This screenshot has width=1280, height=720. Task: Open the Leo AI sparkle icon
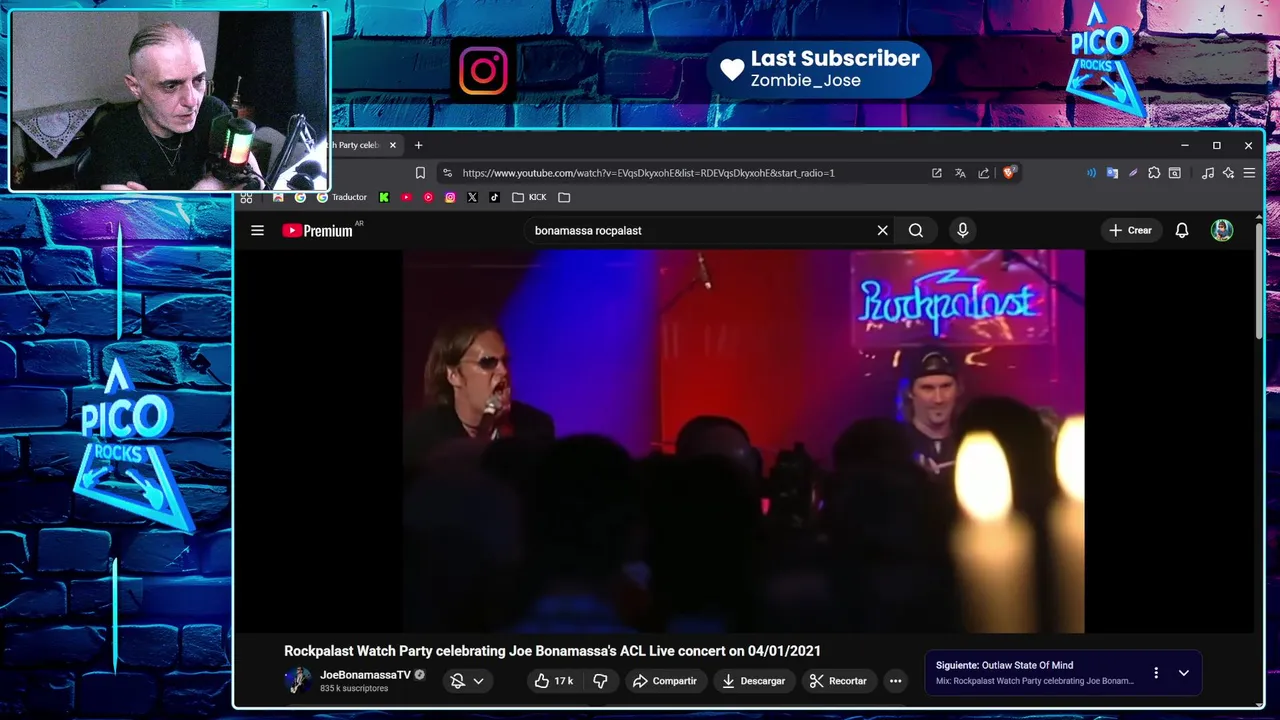[1229, 173]
